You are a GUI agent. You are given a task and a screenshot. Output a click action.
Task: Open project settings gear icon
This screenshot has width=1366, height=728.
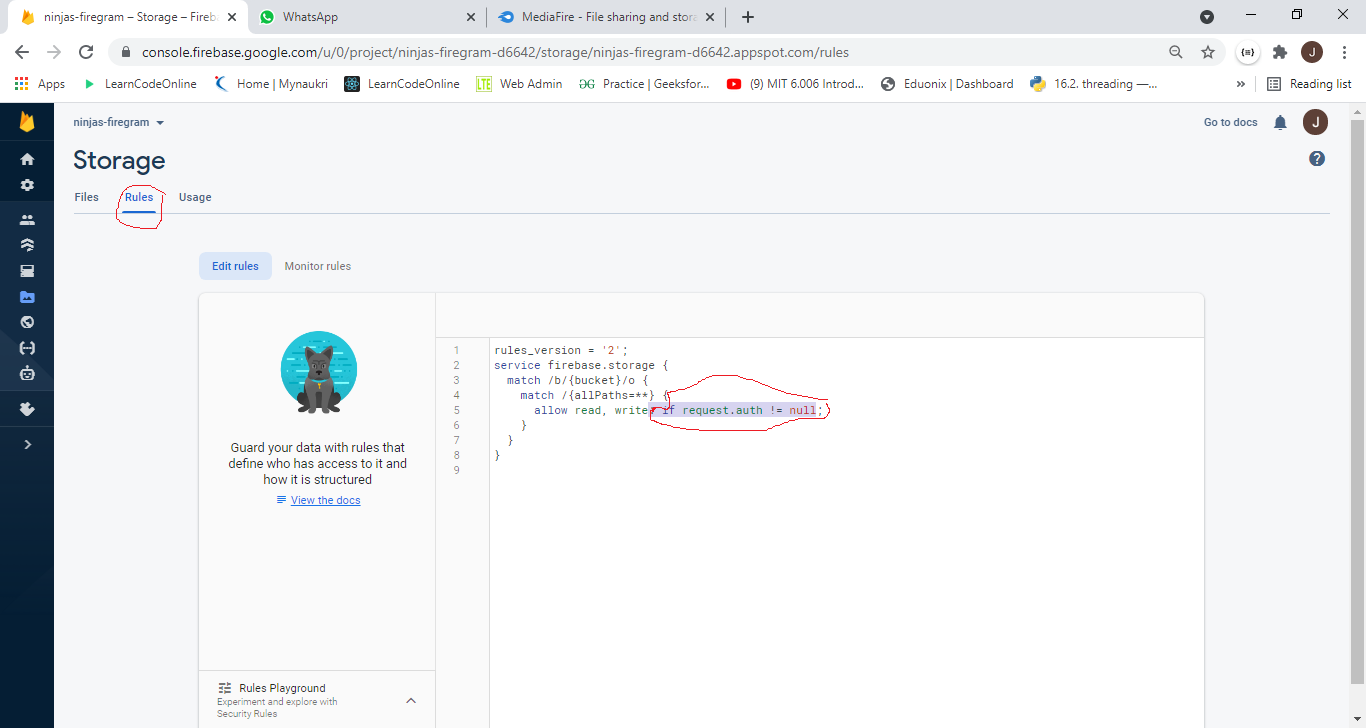click(x=27, y=185)
